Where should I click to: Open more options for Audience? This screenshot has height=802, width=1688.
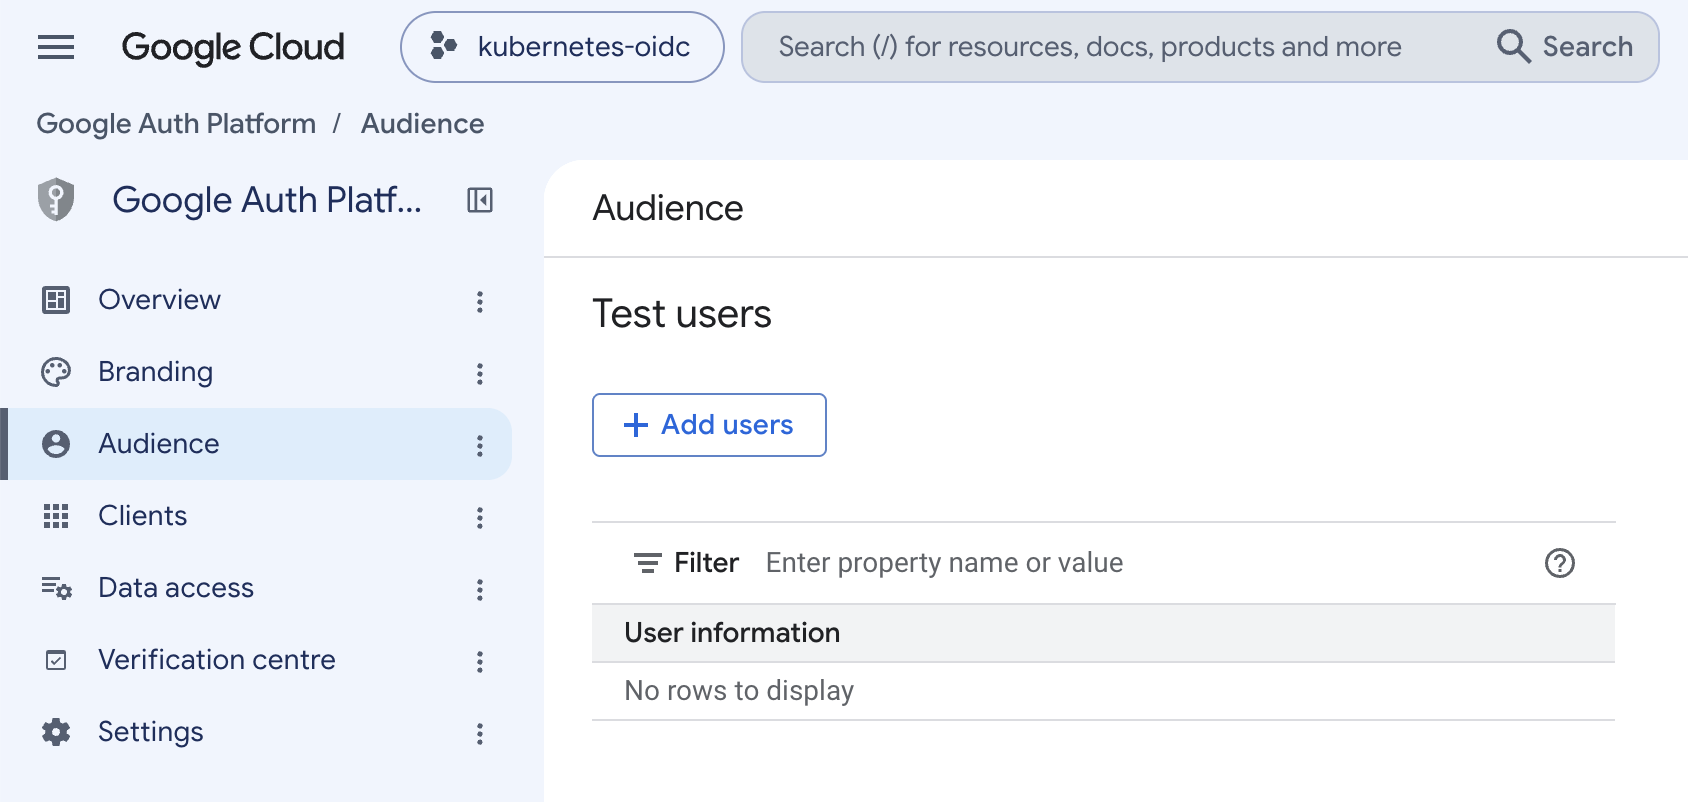coord(480,446)
